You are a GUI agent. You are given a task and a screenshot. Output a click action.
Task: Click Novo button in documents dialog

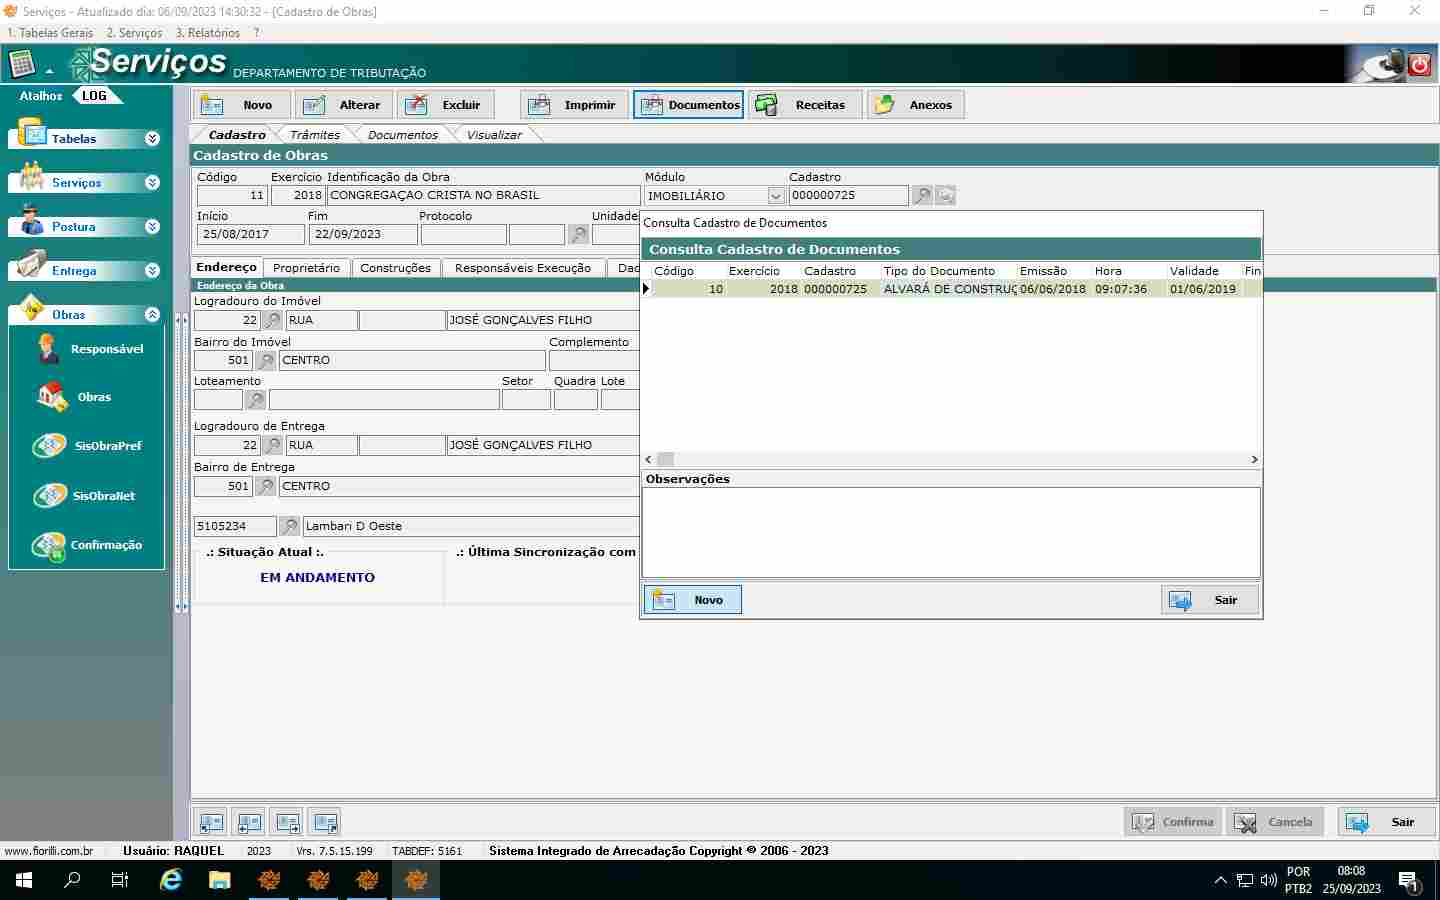click(x=692, y=600)
